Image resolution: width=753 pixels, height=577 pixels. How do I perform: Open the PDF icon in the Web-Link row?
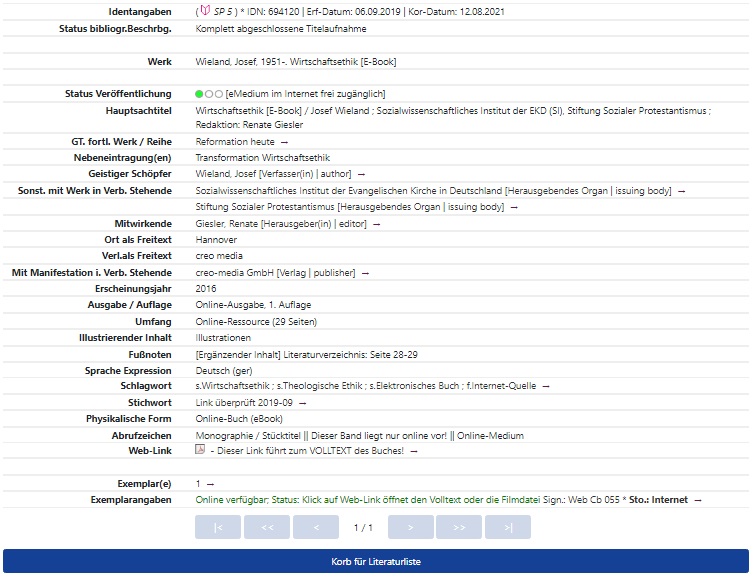(200, 449)
